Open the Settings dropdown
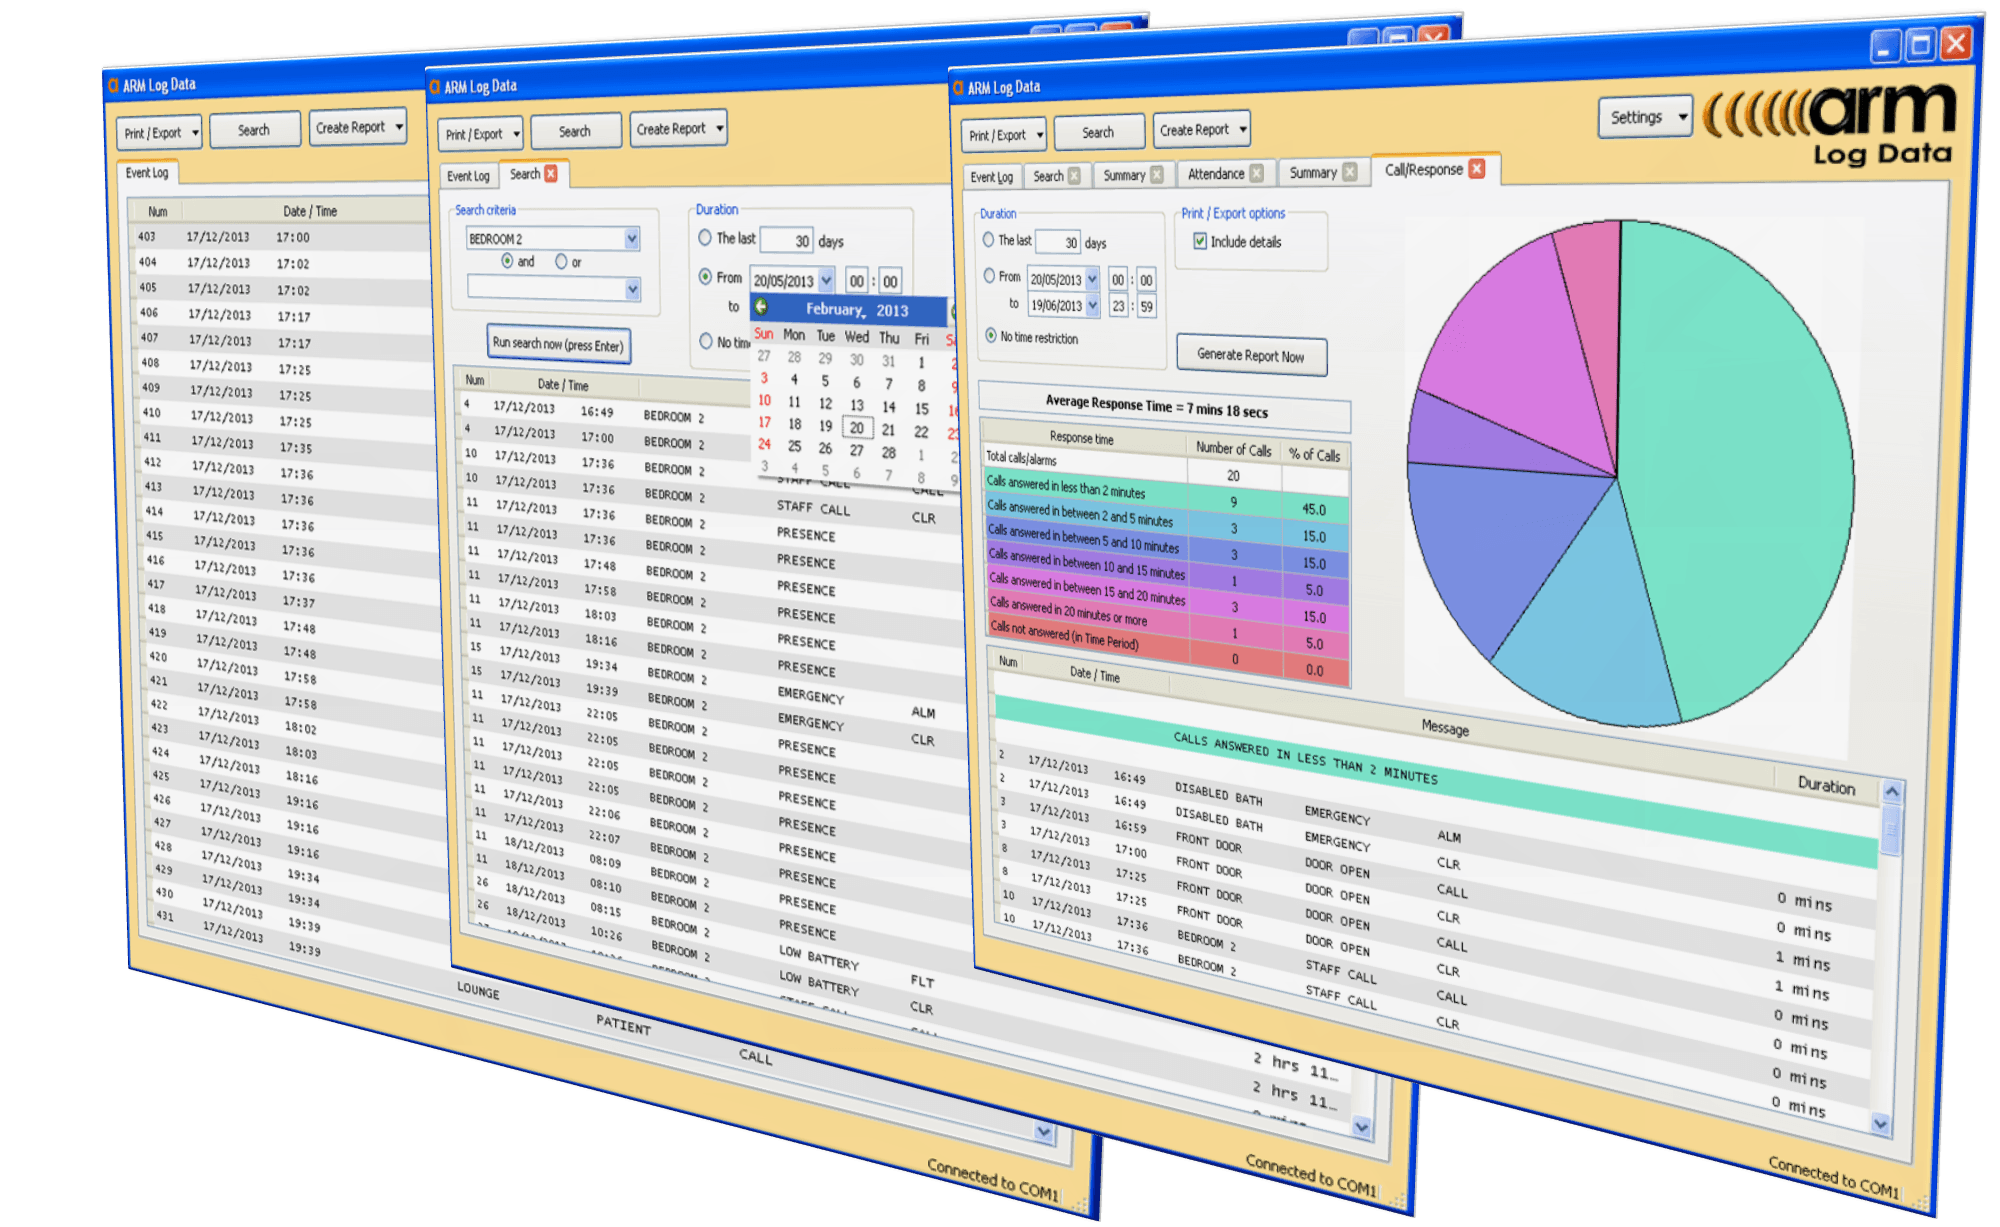This screenshot has width=2000, height=1227. click(x=1645, y=118)
